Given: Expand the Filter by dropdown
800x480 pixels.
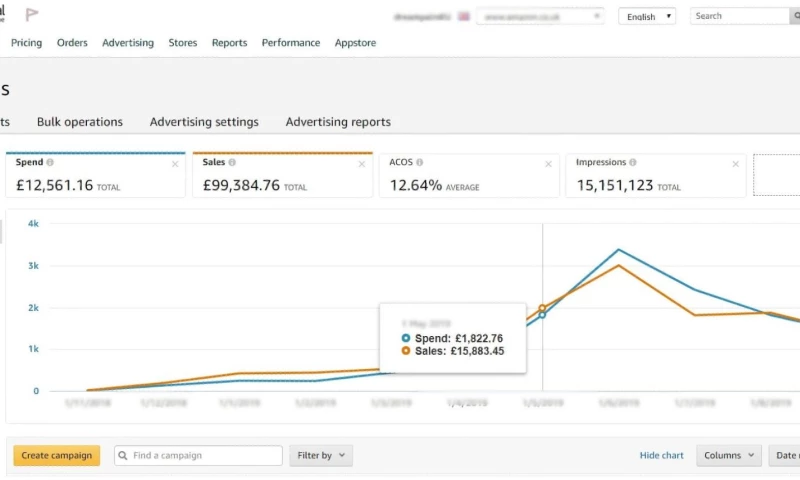Looking at the screenshot, I should click(321, 456).
